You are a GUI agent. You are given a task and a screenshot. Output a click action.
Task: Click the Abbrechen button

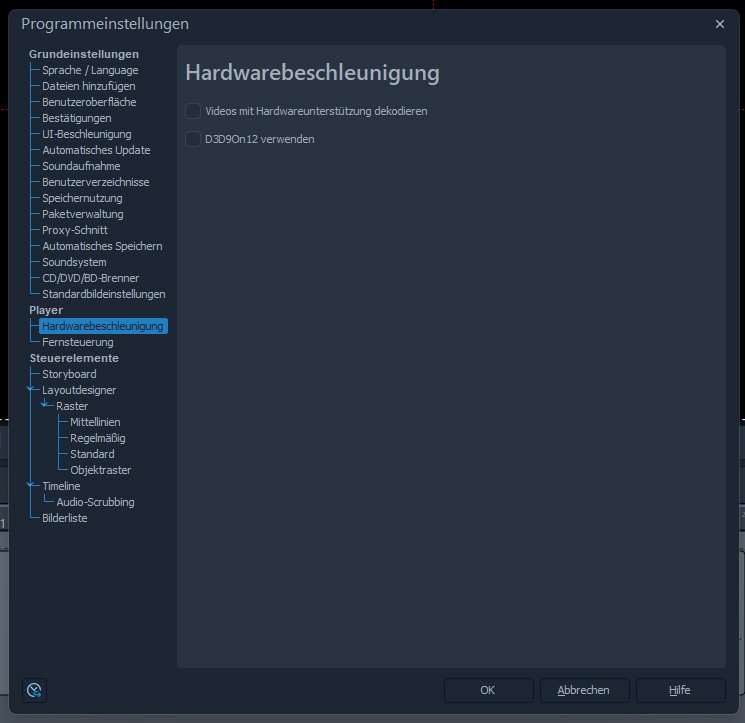[x=583, y=690]
